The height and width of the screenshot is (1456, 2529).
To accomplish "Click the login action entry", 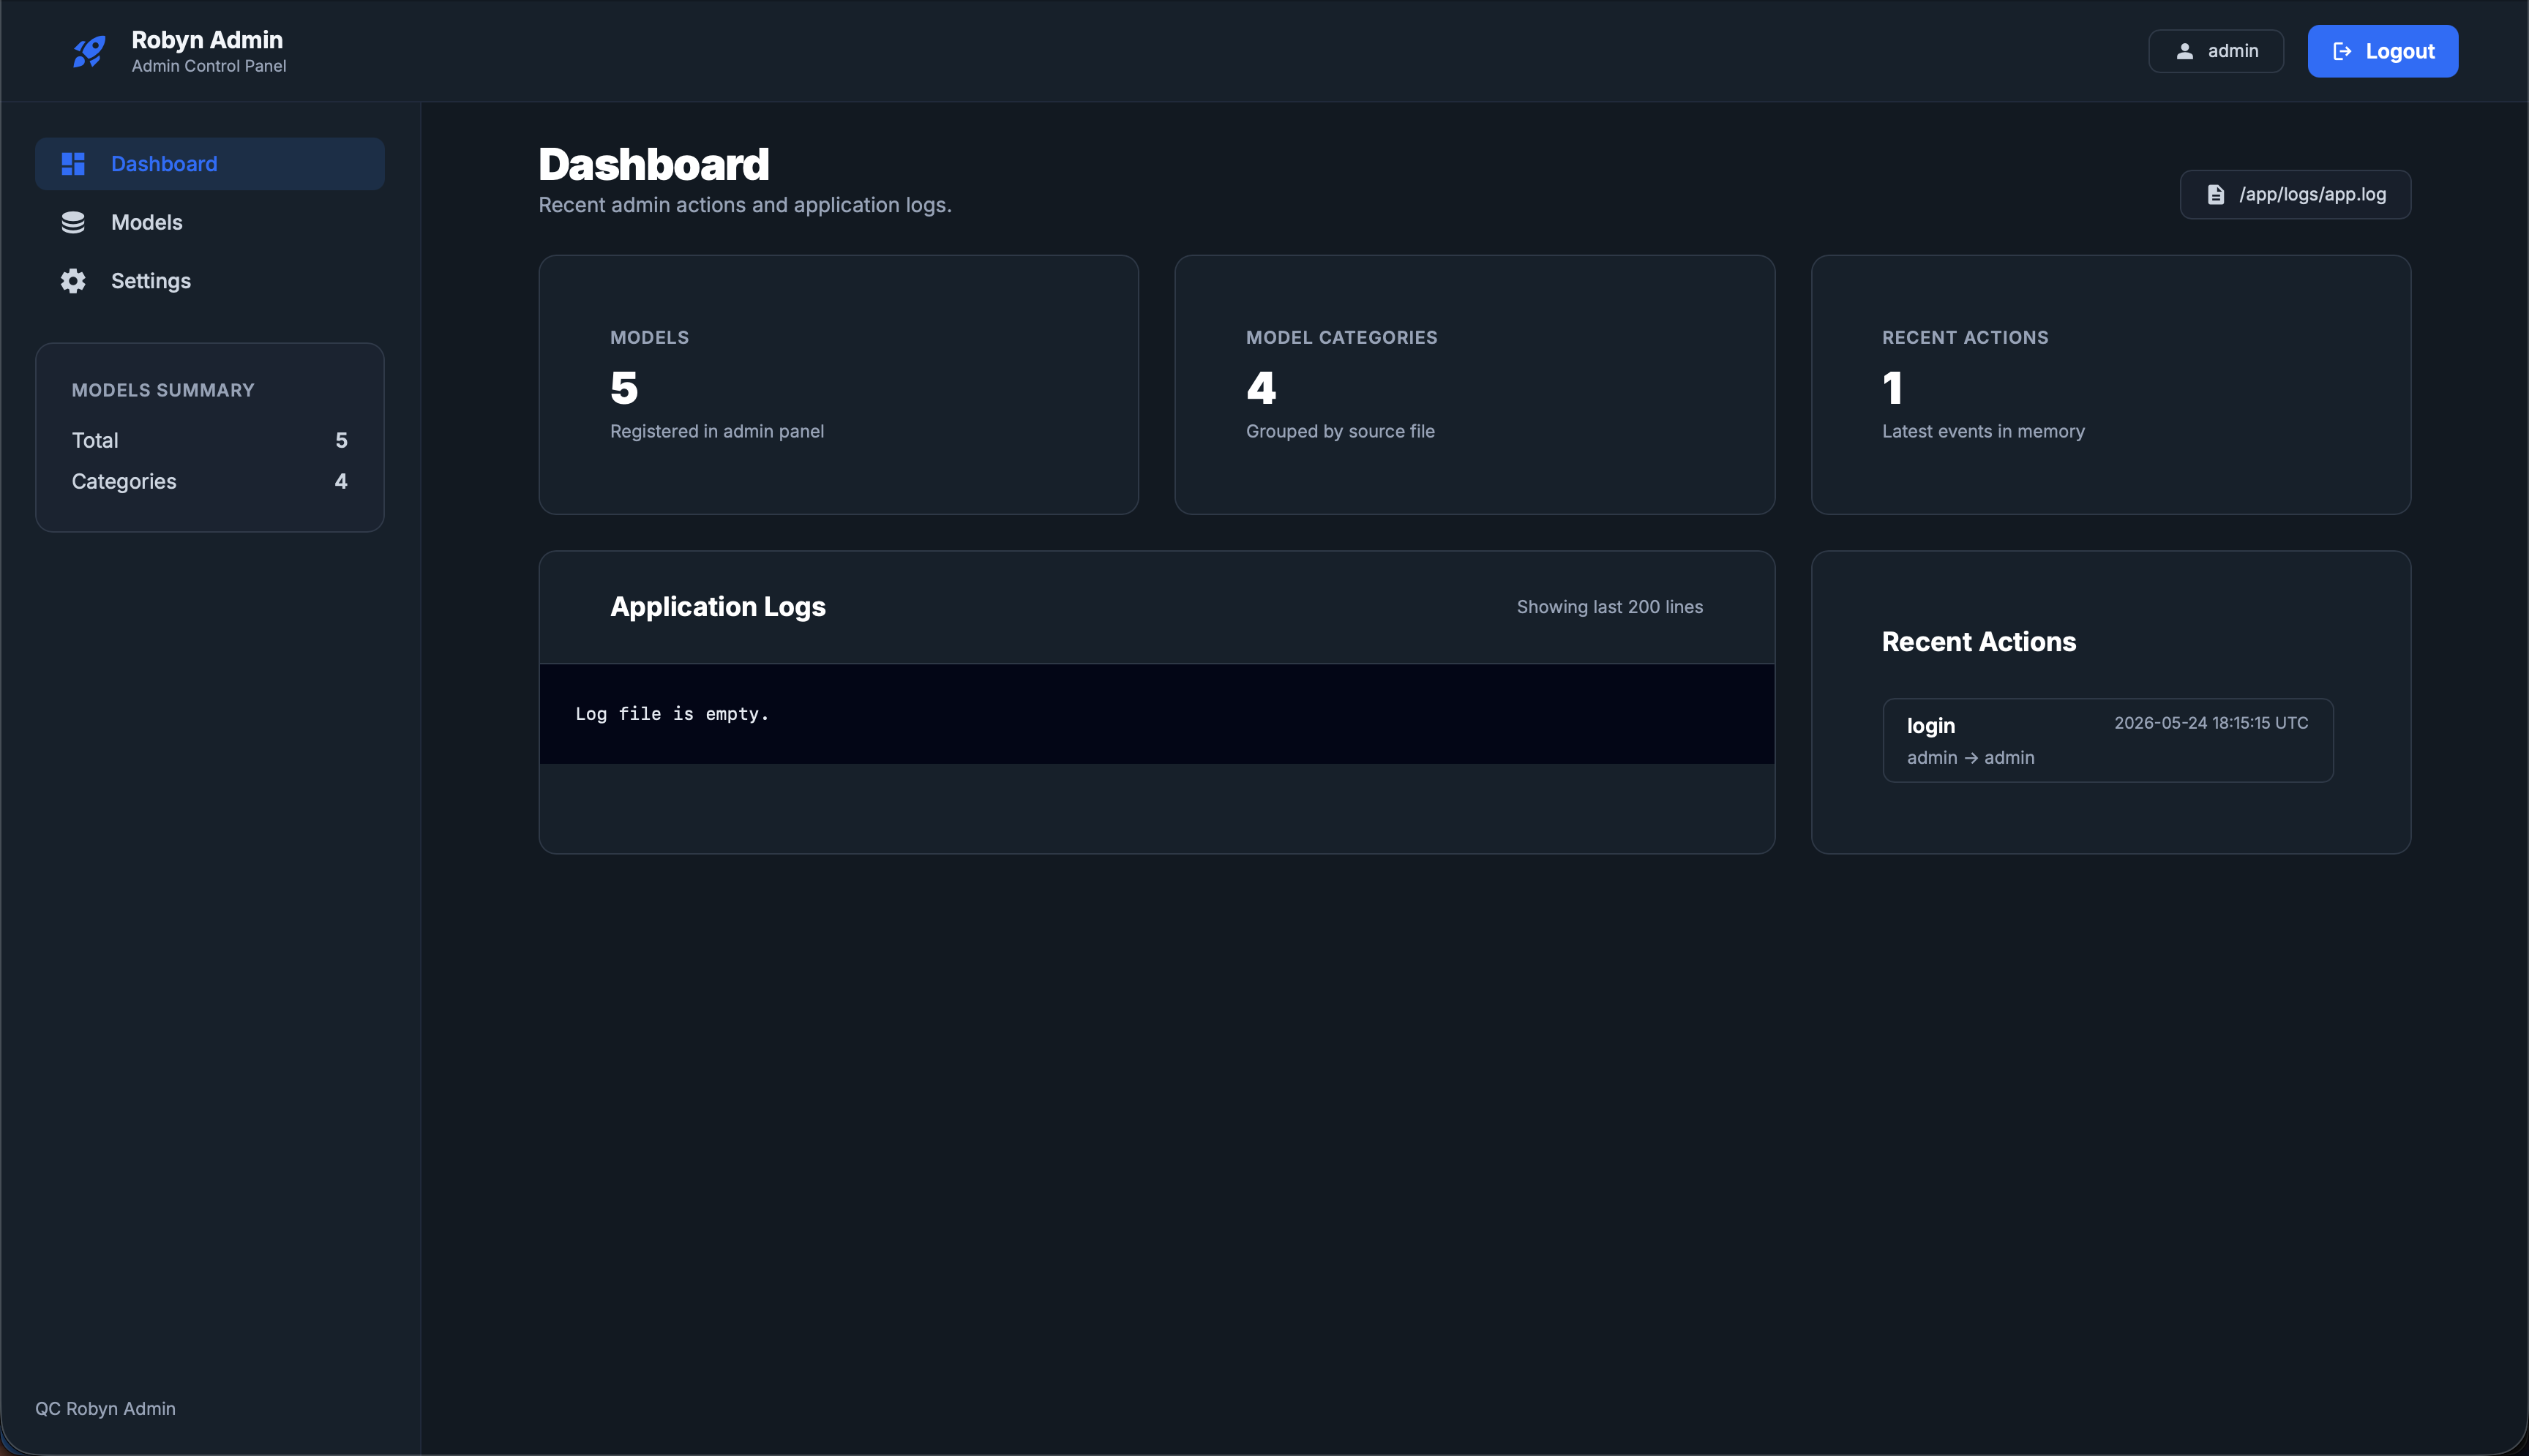I will 2108,740.
